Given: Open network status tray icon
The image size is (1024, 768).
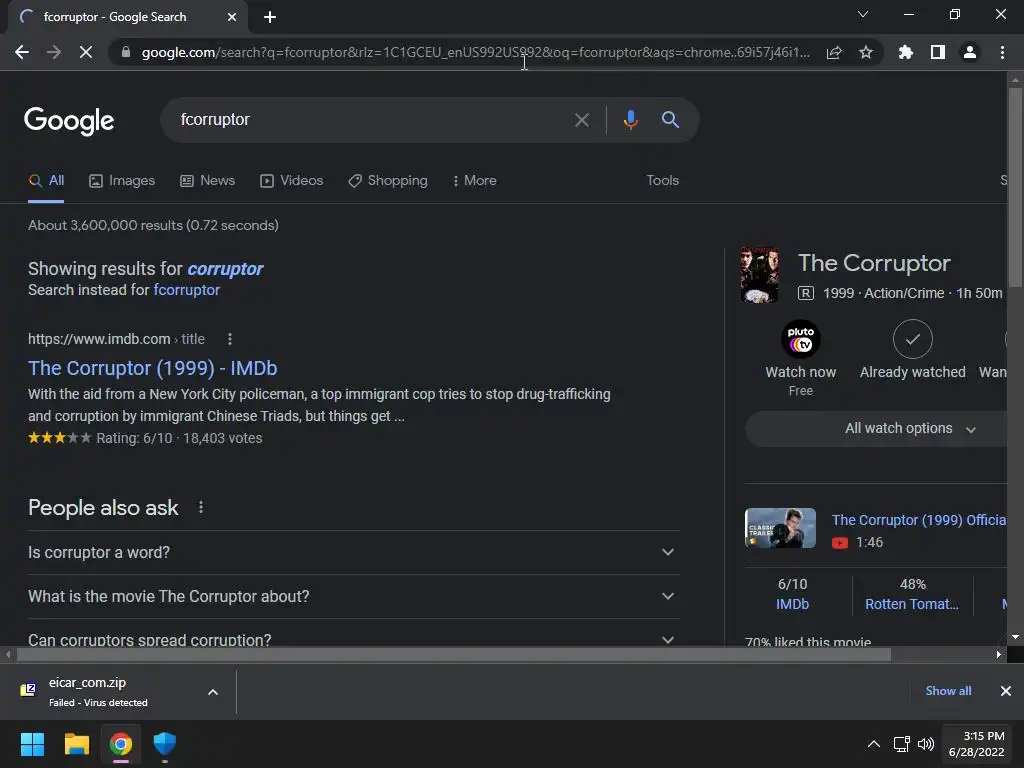Looking at the screenshot, I should 901,744.
